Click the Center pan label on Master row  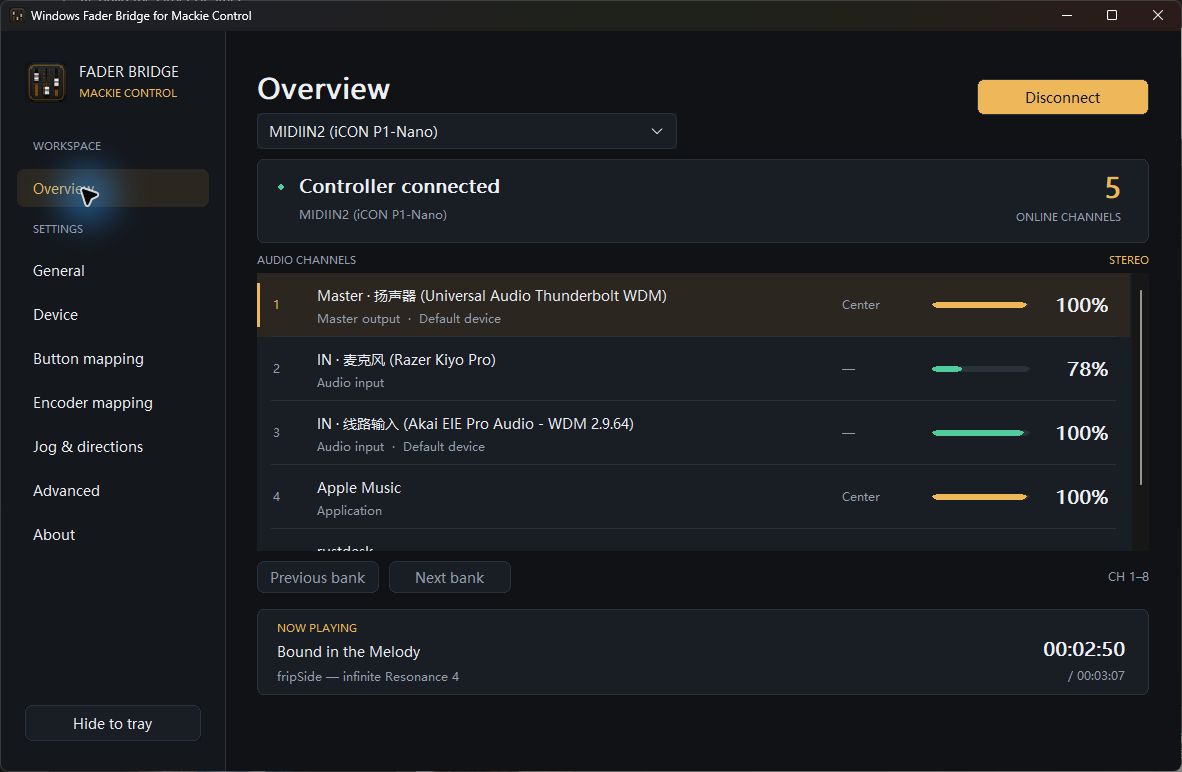click(x=861, y=305)
